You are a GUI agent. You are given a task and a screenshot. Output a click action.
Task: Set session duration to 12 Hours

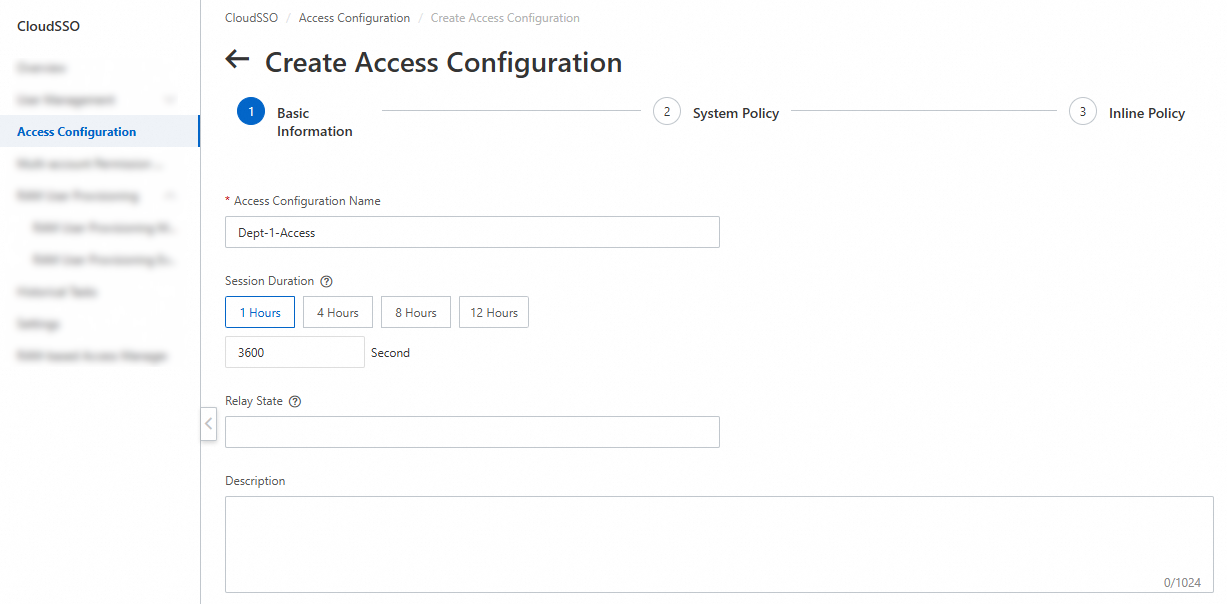(494, 313)
